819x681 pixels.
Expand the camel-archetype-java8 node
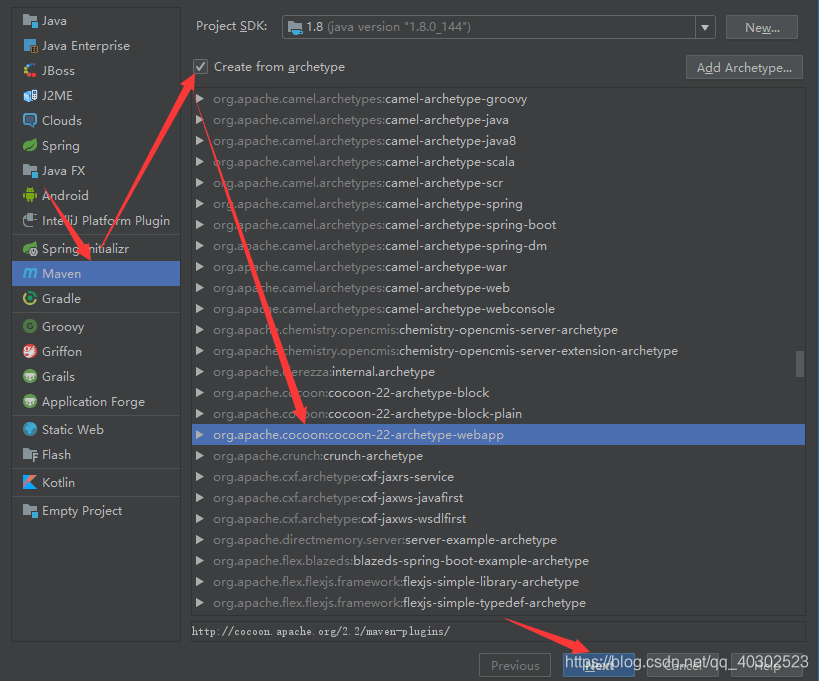(x=200, y=140)
